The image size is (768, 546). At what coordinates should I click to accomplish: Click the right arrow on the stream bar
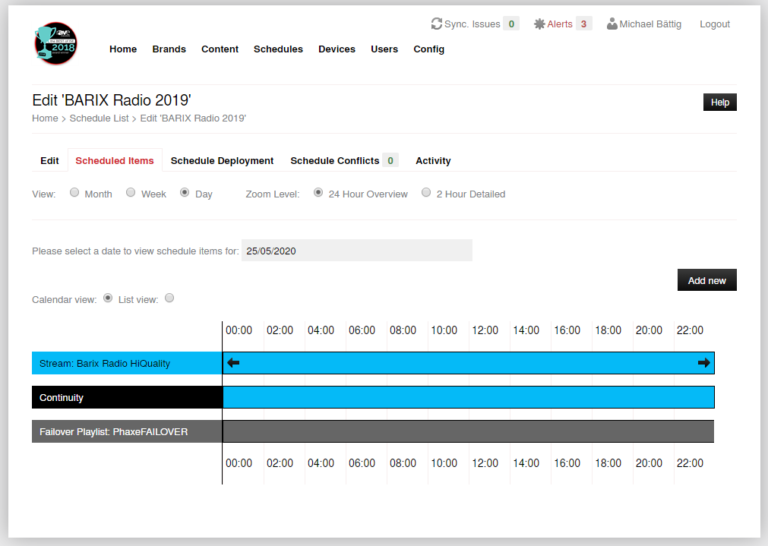pyautogui.click(x=703, y=363)
